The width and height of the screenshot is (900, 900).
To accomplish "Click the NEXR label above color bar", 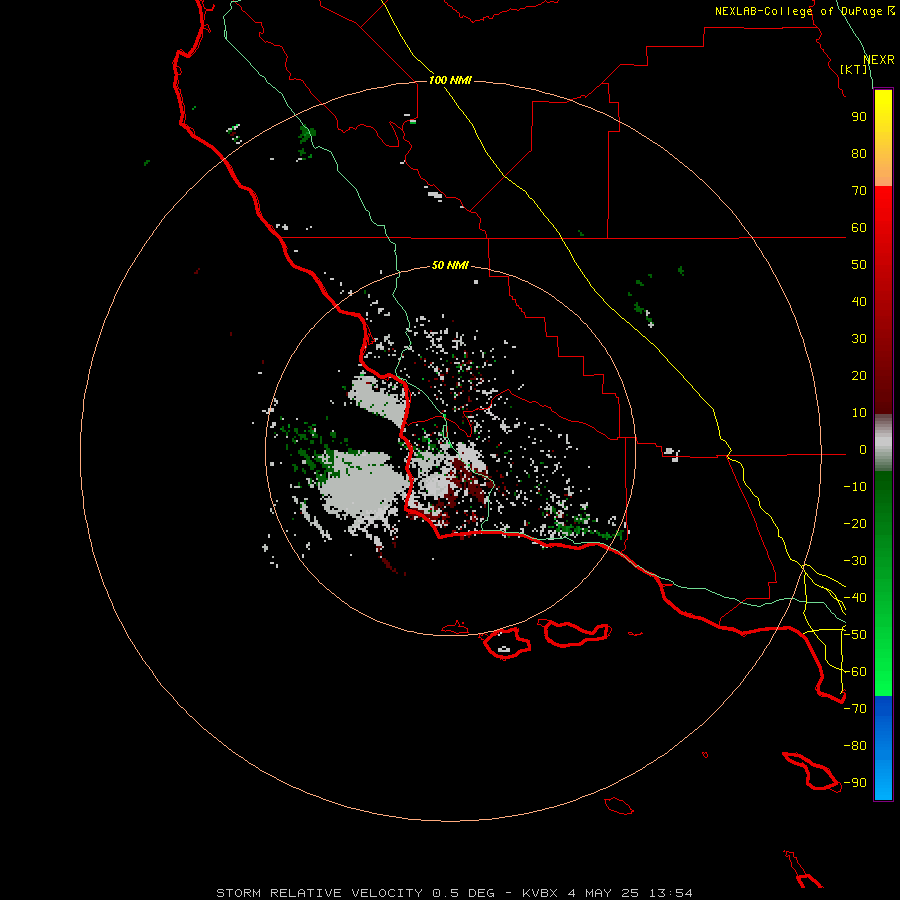I will pyautogui.click(x=878, y=60).
